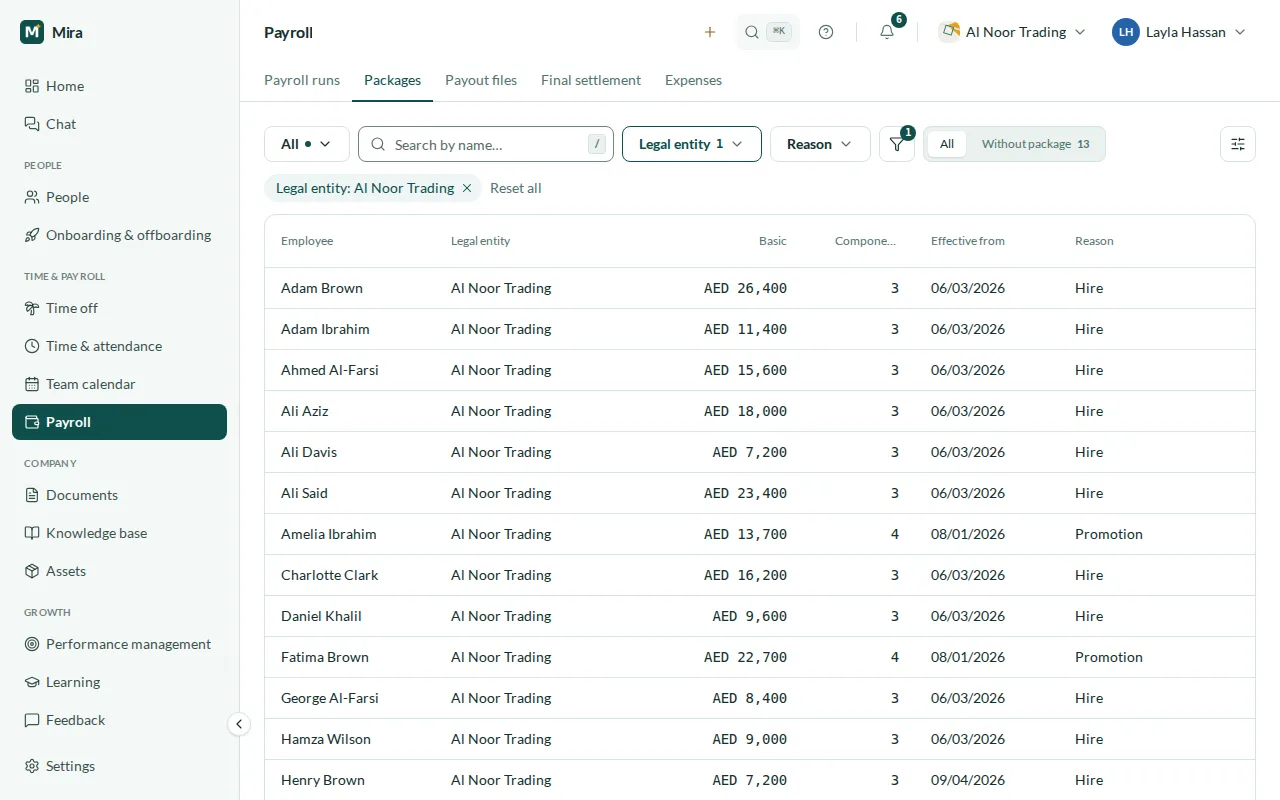1280x800 pixels.
Task: Expand the Reason filter dropdown
Action: [x=820, y=144]
